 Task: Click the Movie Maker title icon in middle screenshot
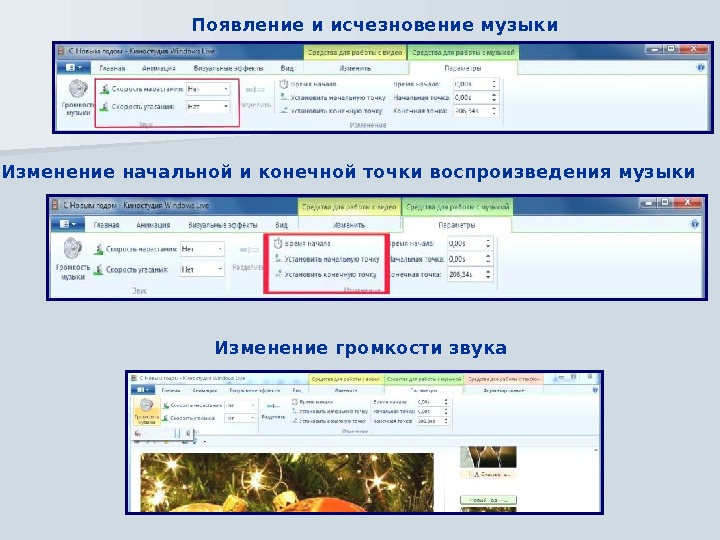[55, 205]
